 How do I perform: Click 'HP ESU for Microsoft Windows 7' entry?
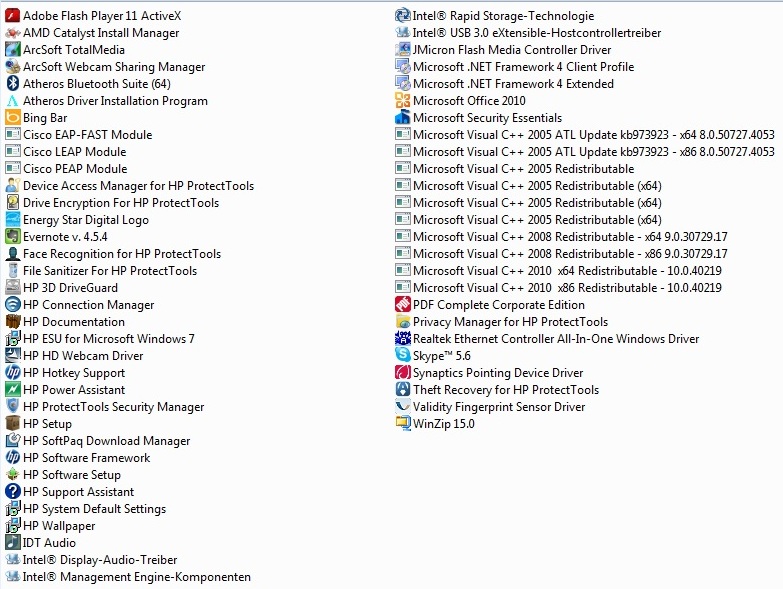(100, 338)
